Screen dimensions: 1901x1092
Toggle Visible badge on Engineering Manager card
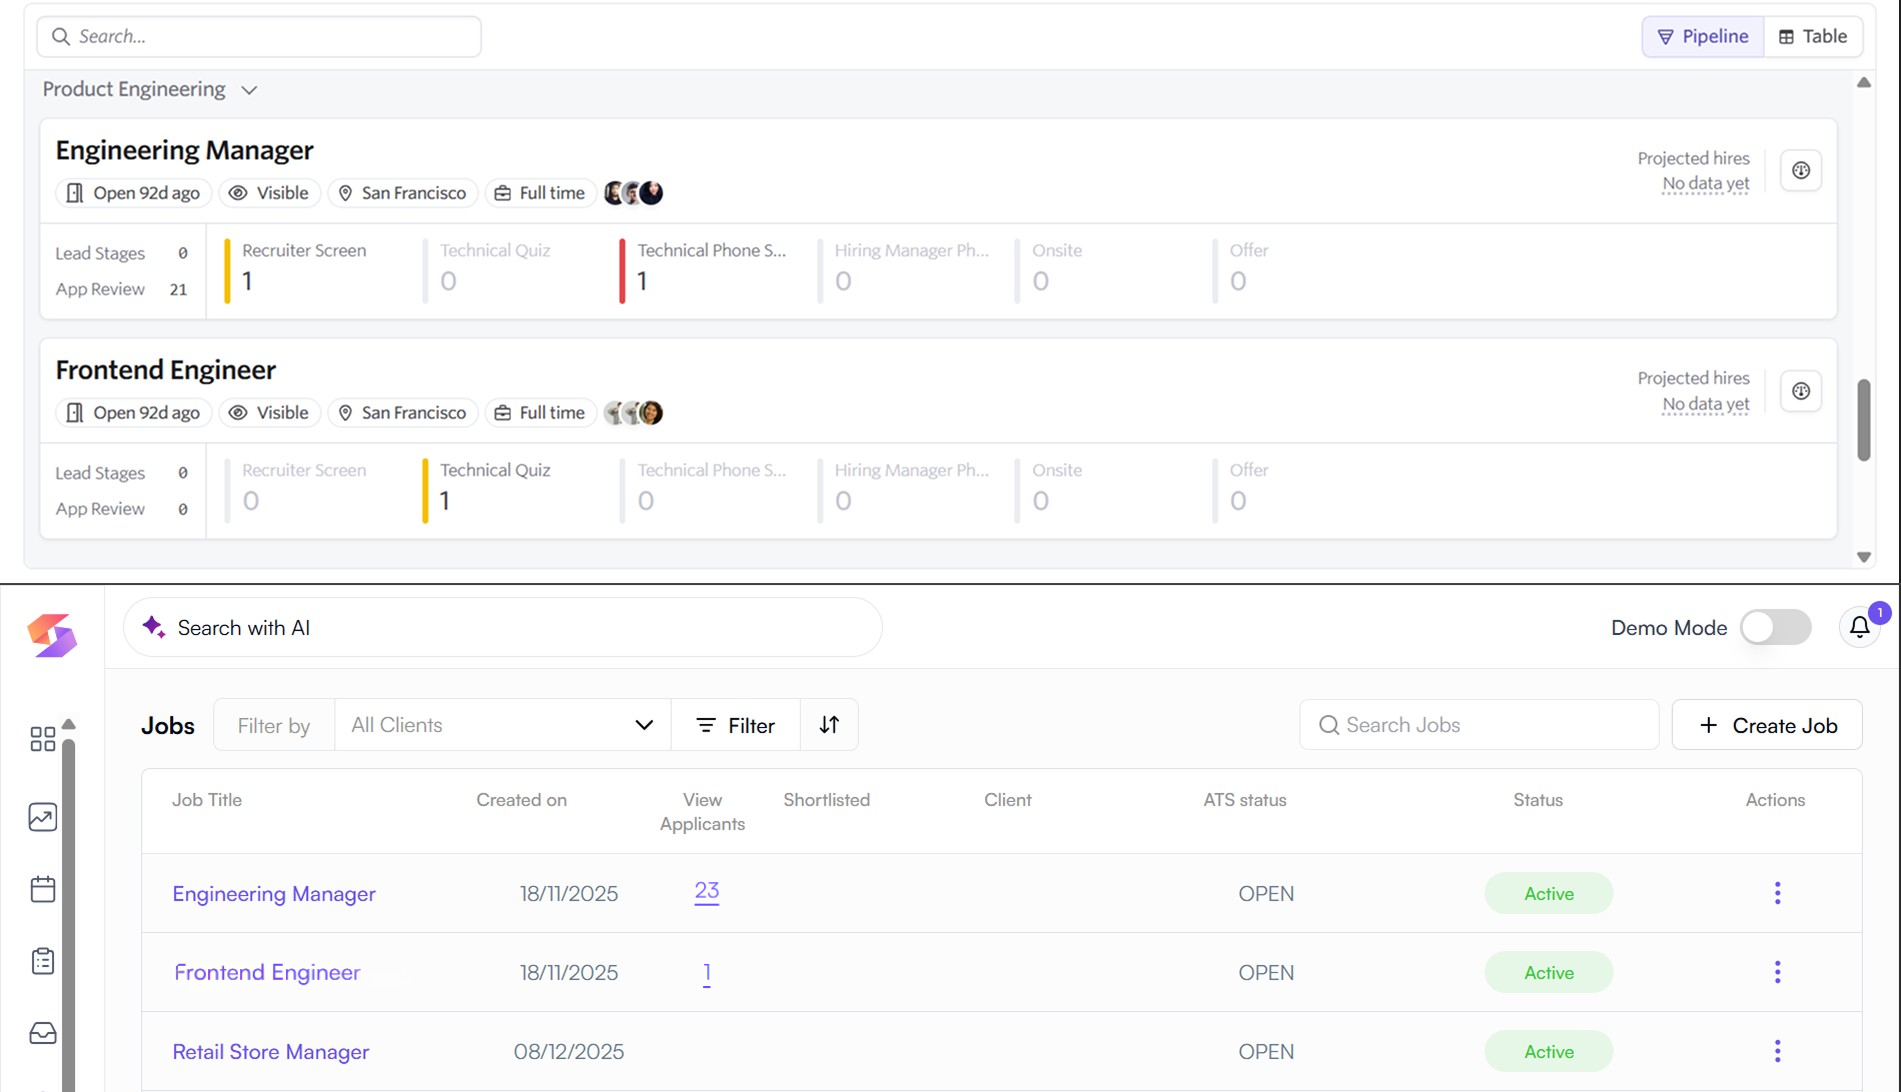(269, 193)
